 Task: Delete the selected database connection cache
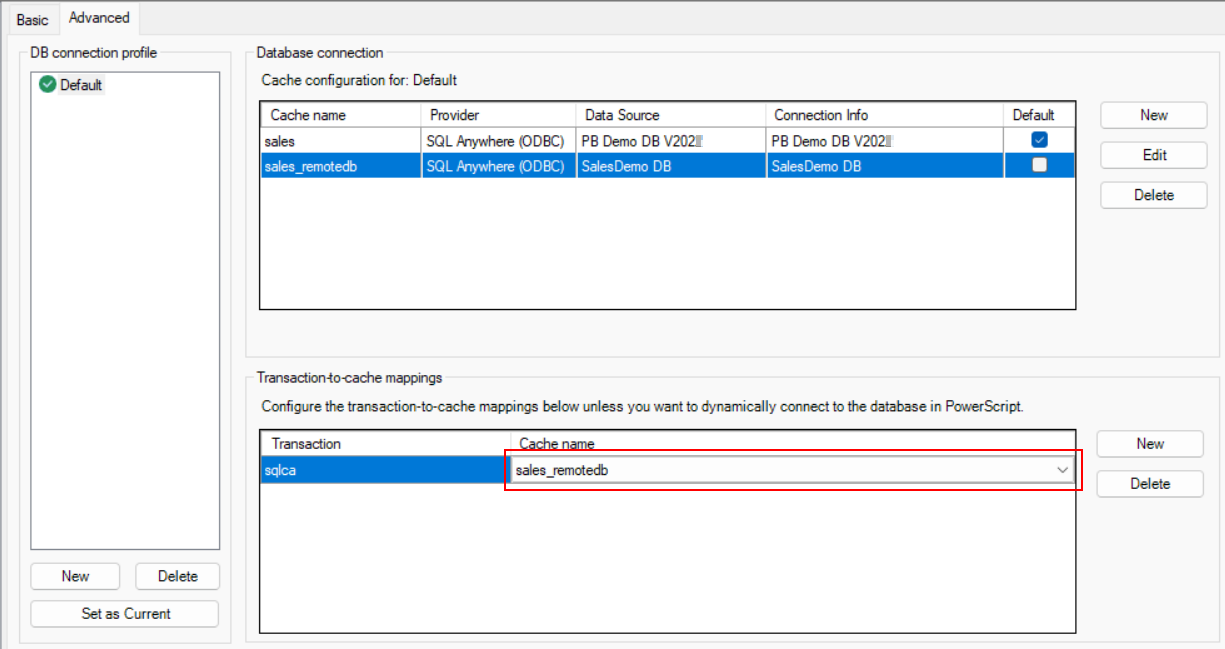[1153, 195]
